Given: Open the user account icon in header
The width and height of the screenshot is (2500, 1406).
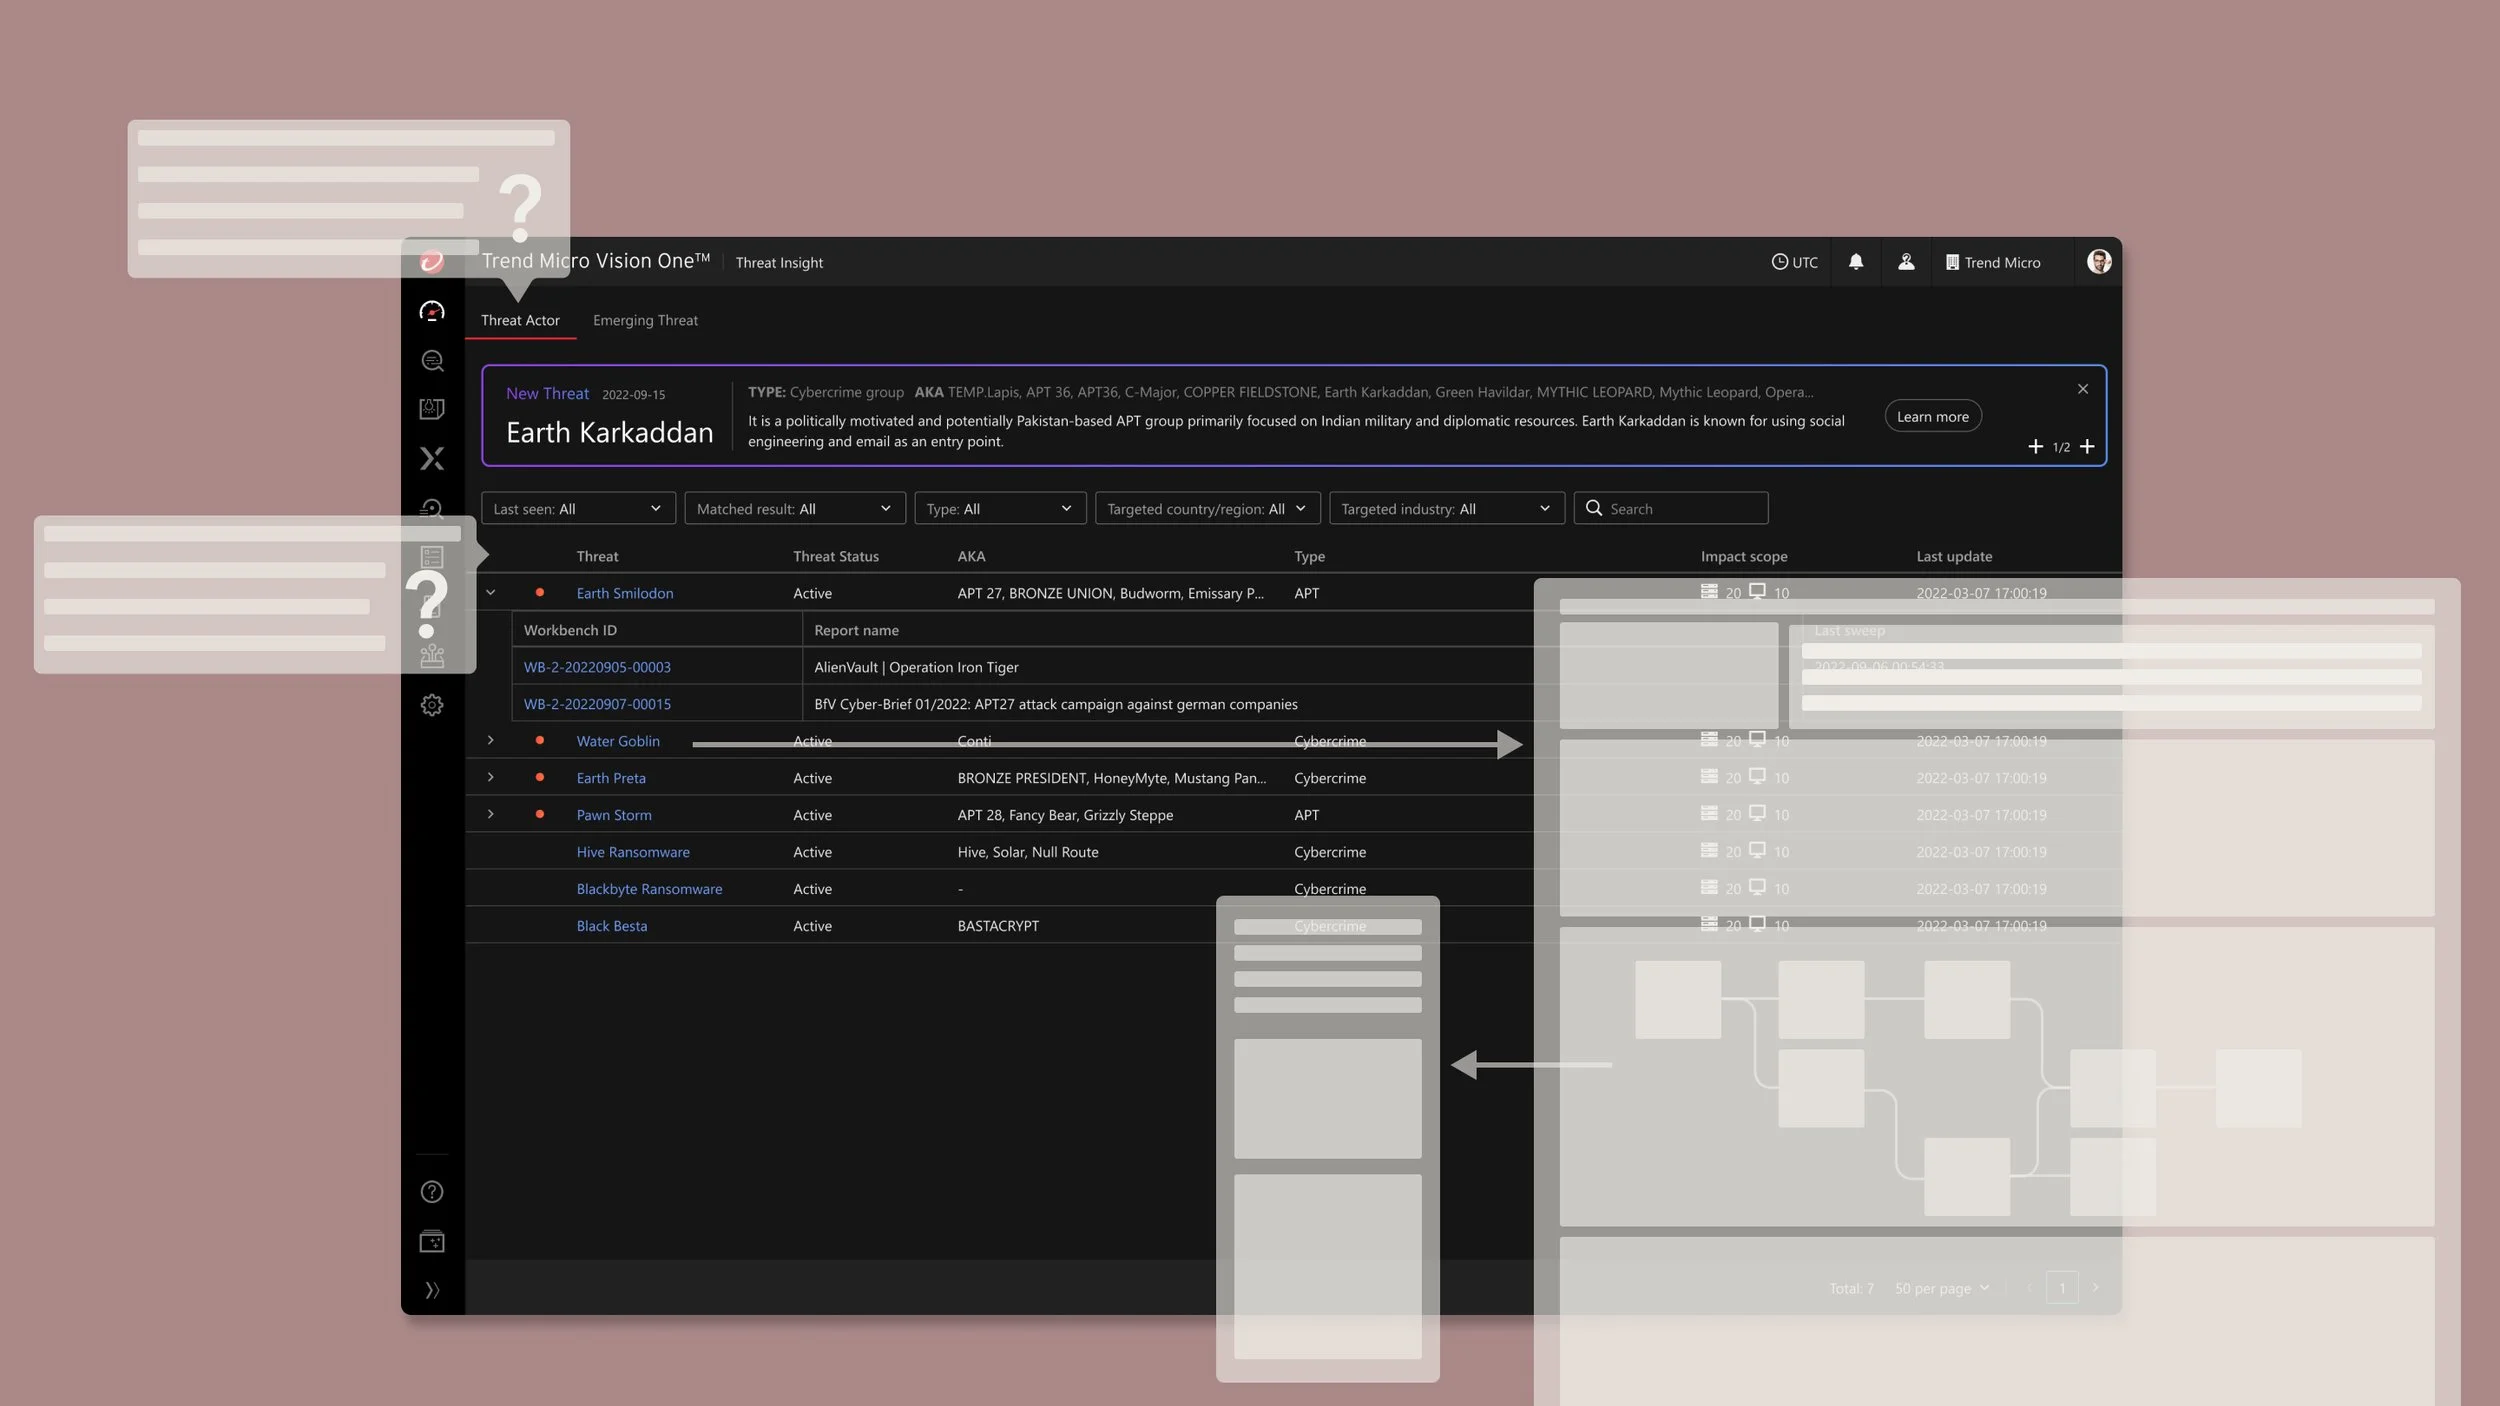Looking at the screenshot, I should [x=1906, y=262].
